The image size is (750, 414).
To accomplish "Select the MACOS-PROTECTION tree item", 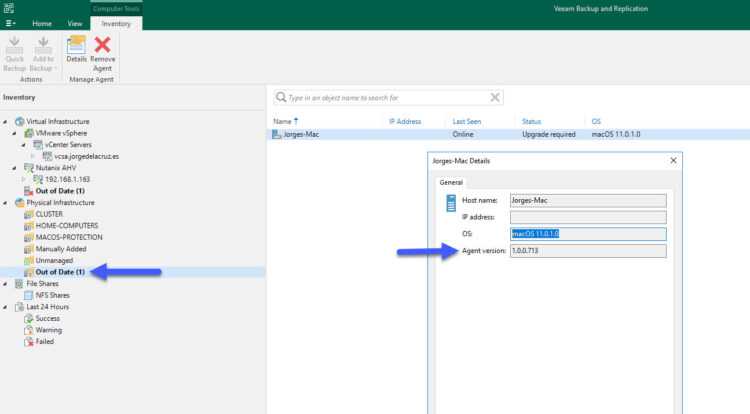I will pyautogui.click(x=69, y=237).
